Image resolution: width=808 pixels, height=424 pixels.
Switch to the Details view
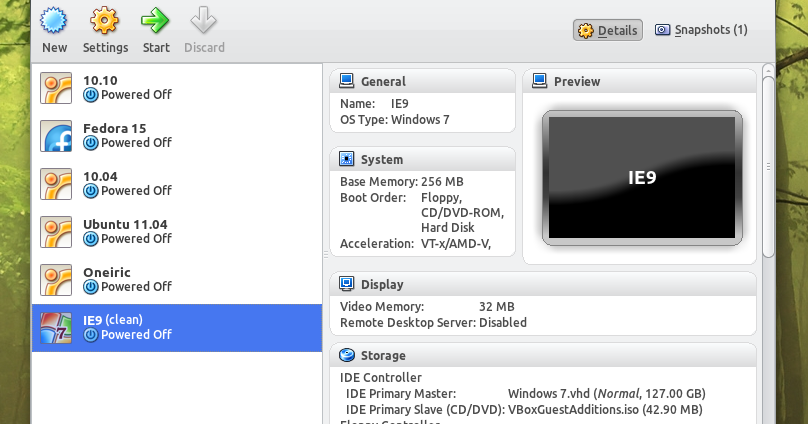click(608, 30)
